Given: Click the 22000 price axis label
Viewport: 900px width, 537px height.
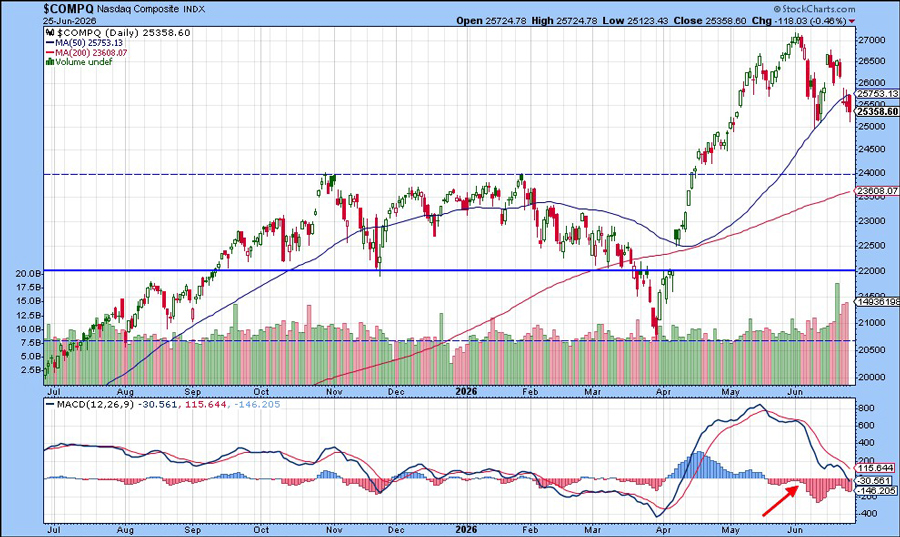Looking at the screenshot, I should coord(871,270).
